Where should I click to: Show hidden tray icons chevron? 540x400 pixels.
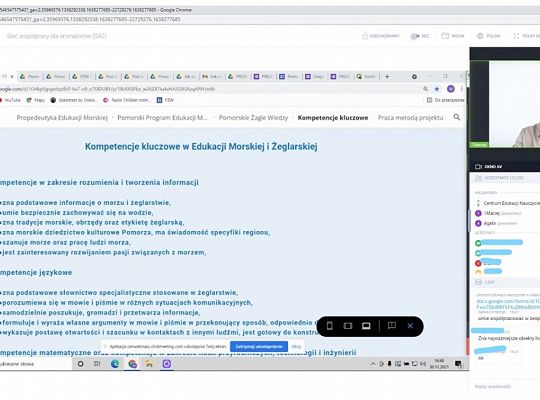373,364
